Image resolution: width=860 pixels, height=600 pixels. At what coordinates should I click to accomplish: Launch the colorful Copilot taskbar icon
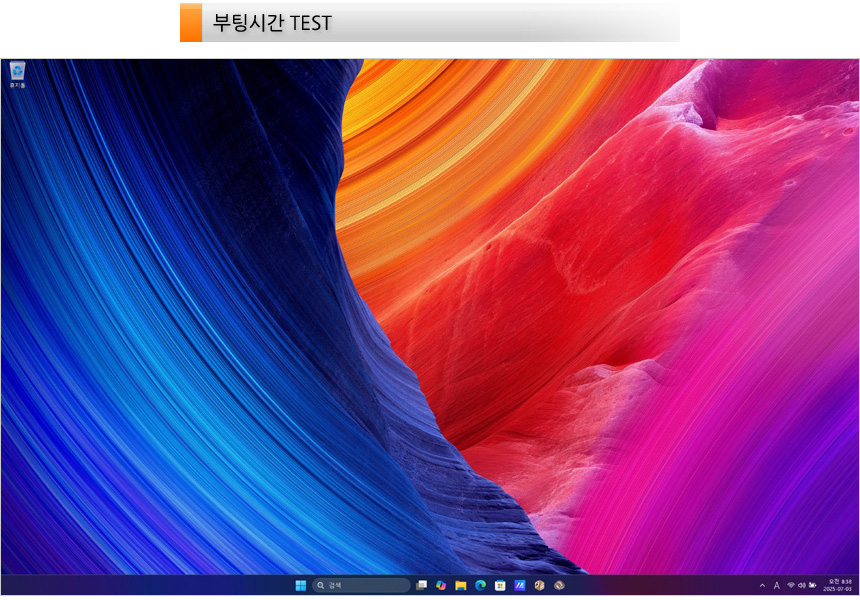441,585
